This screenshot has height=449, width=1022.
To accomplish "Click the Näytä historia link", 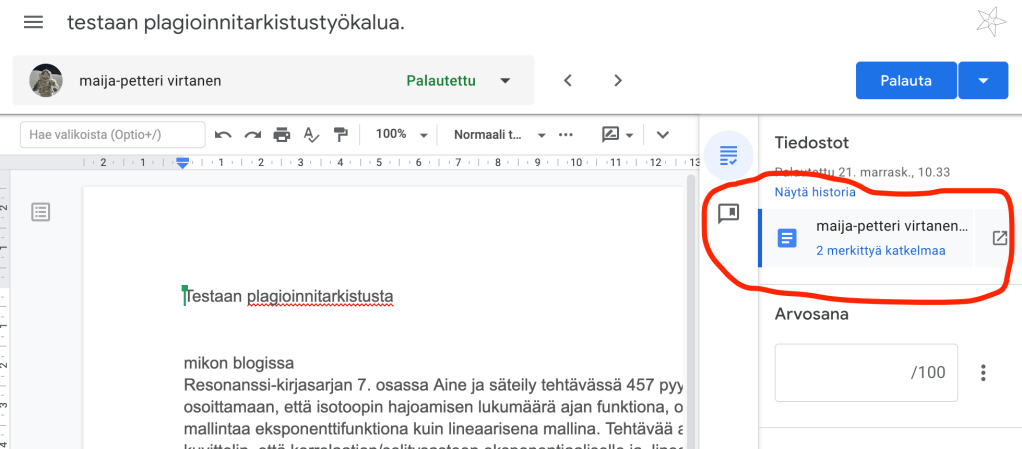I will 814,192.
